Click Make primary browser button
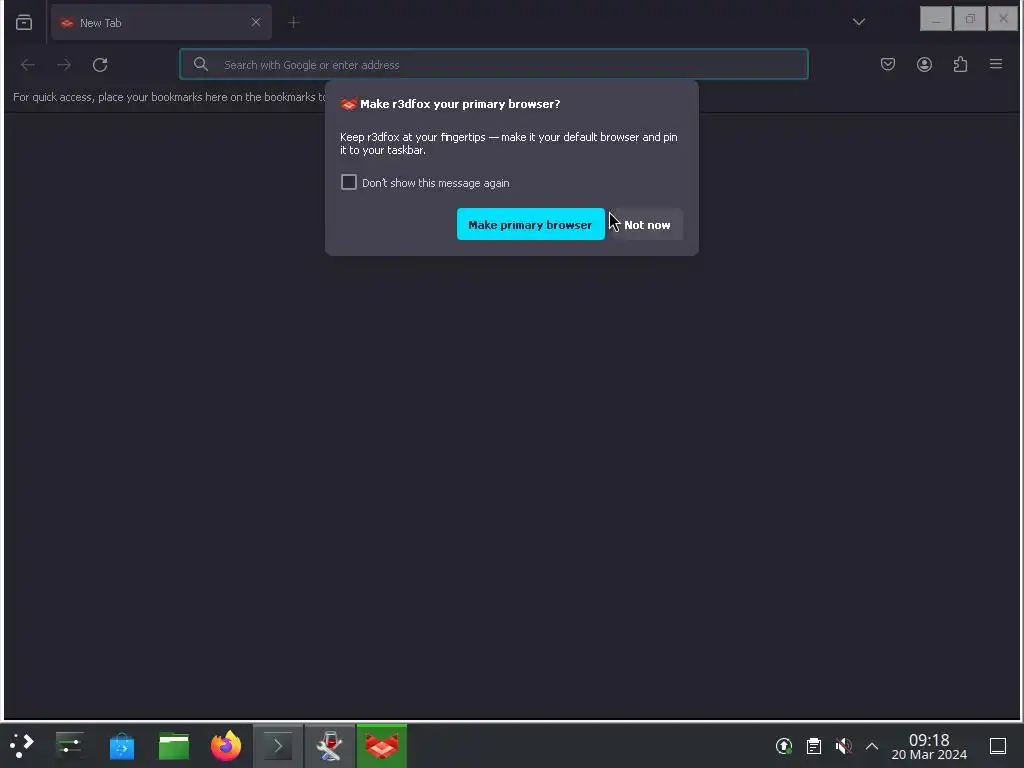The width and height of the screenshot is (1024, 768). [530, 224]
